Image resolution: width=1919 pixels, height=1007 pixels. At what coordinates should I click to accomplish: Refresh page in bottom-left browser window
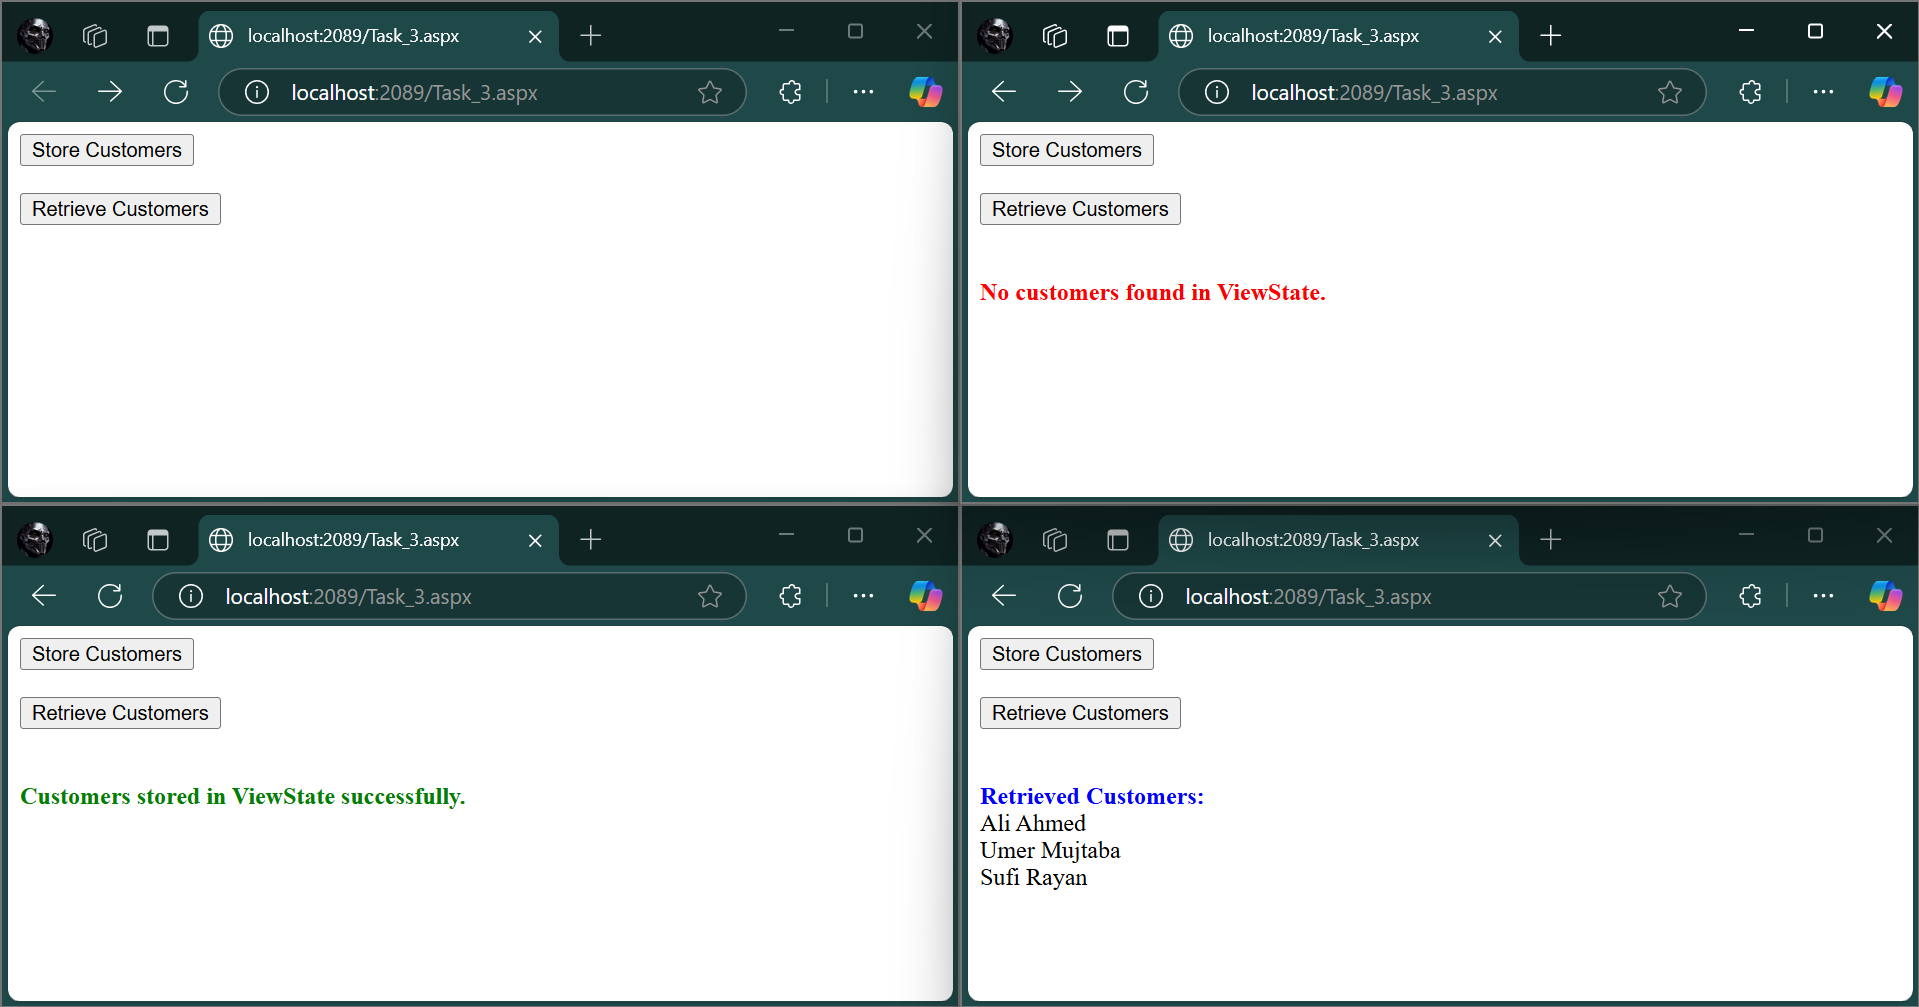[x=110, y=596]
